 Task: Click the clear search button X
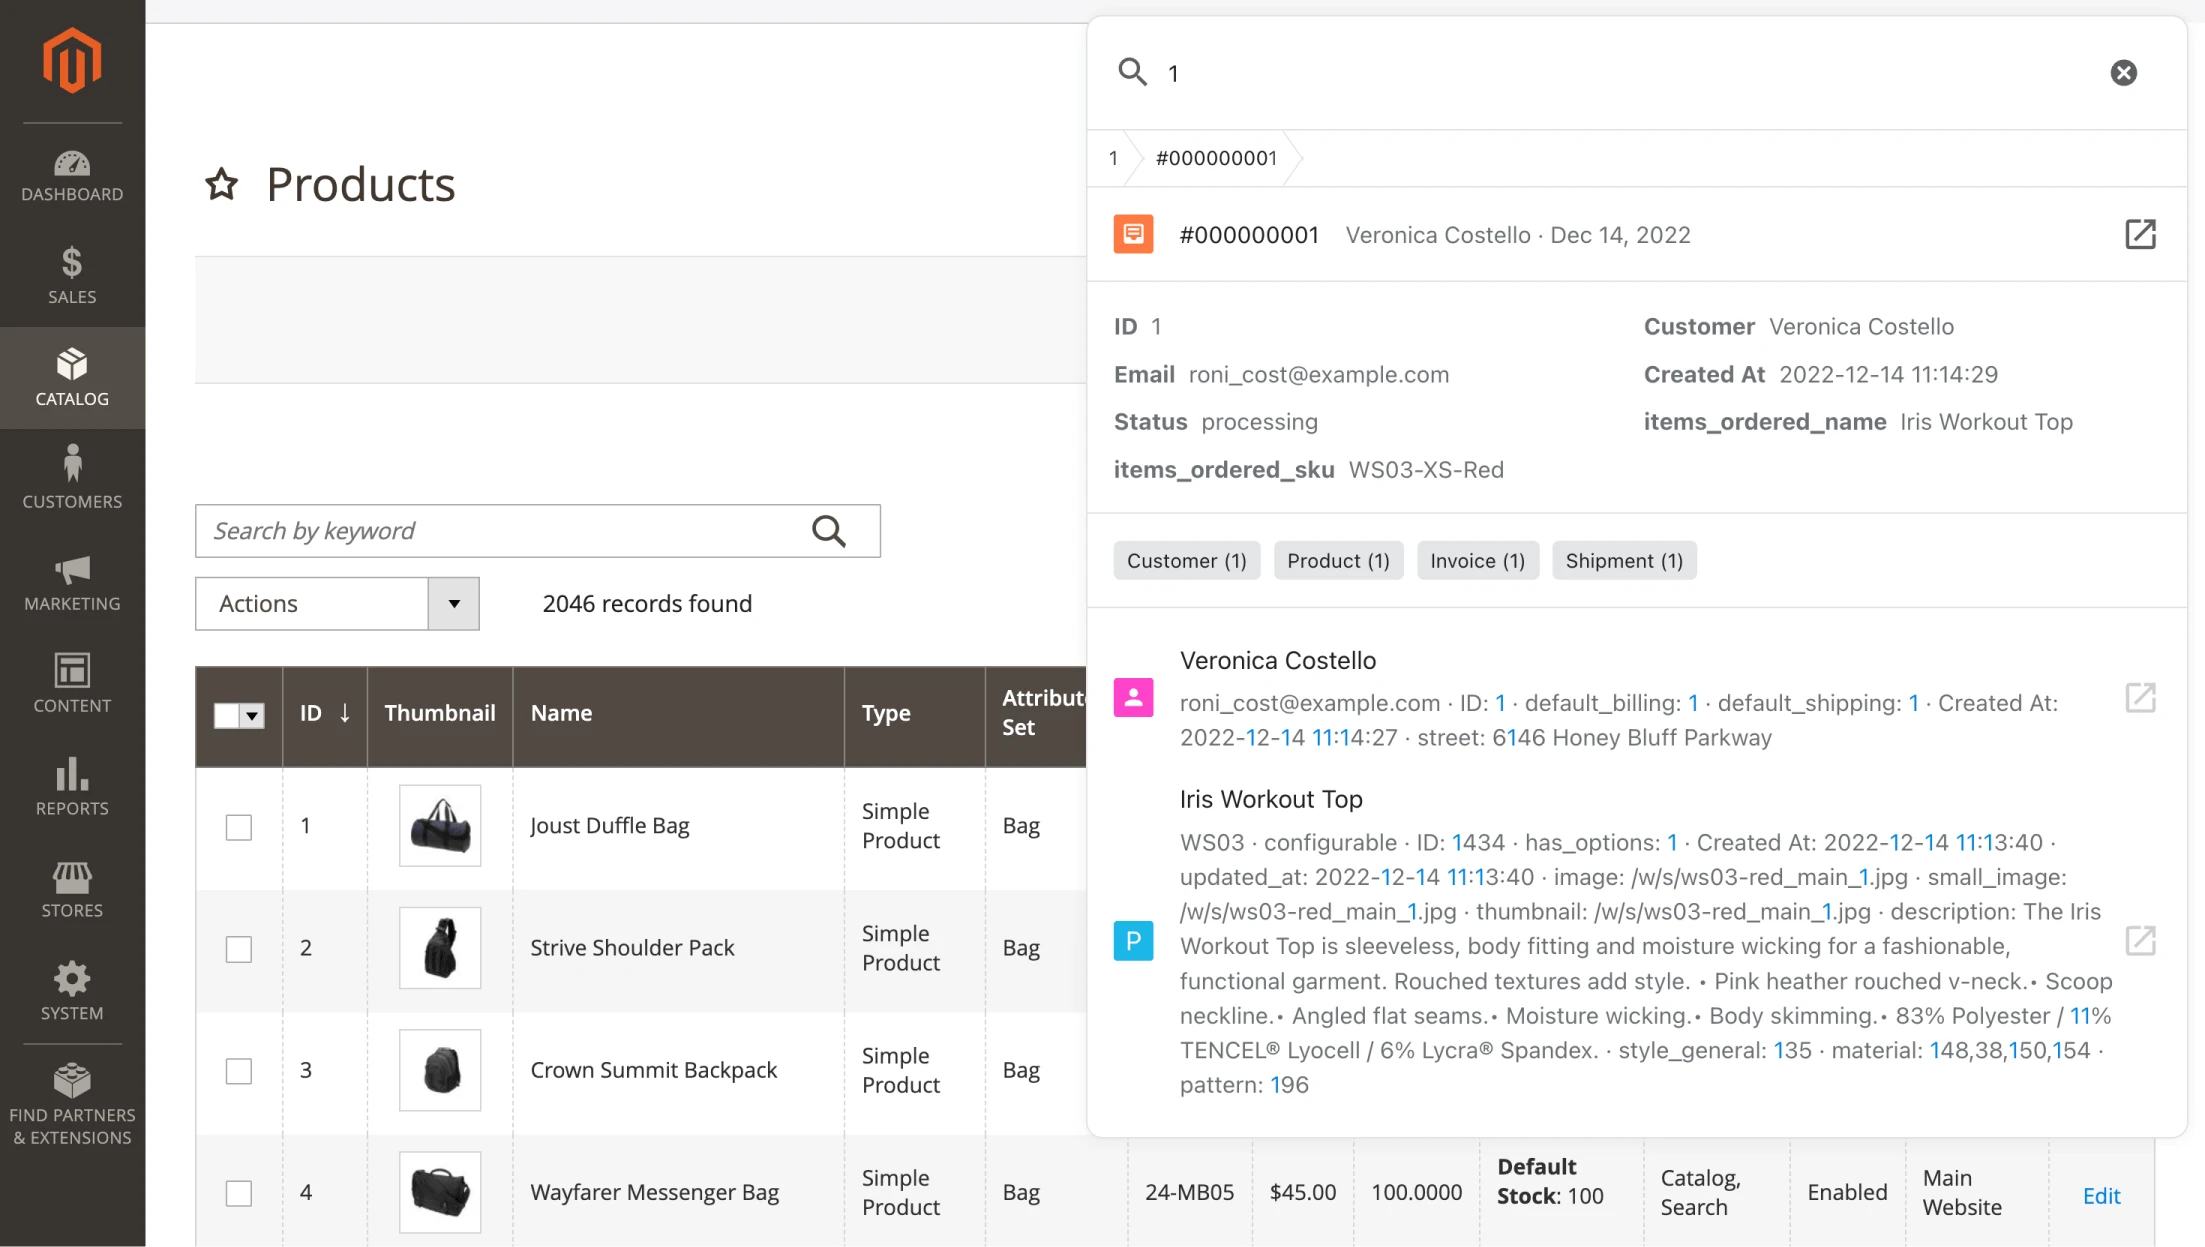tap(2123, 73)
